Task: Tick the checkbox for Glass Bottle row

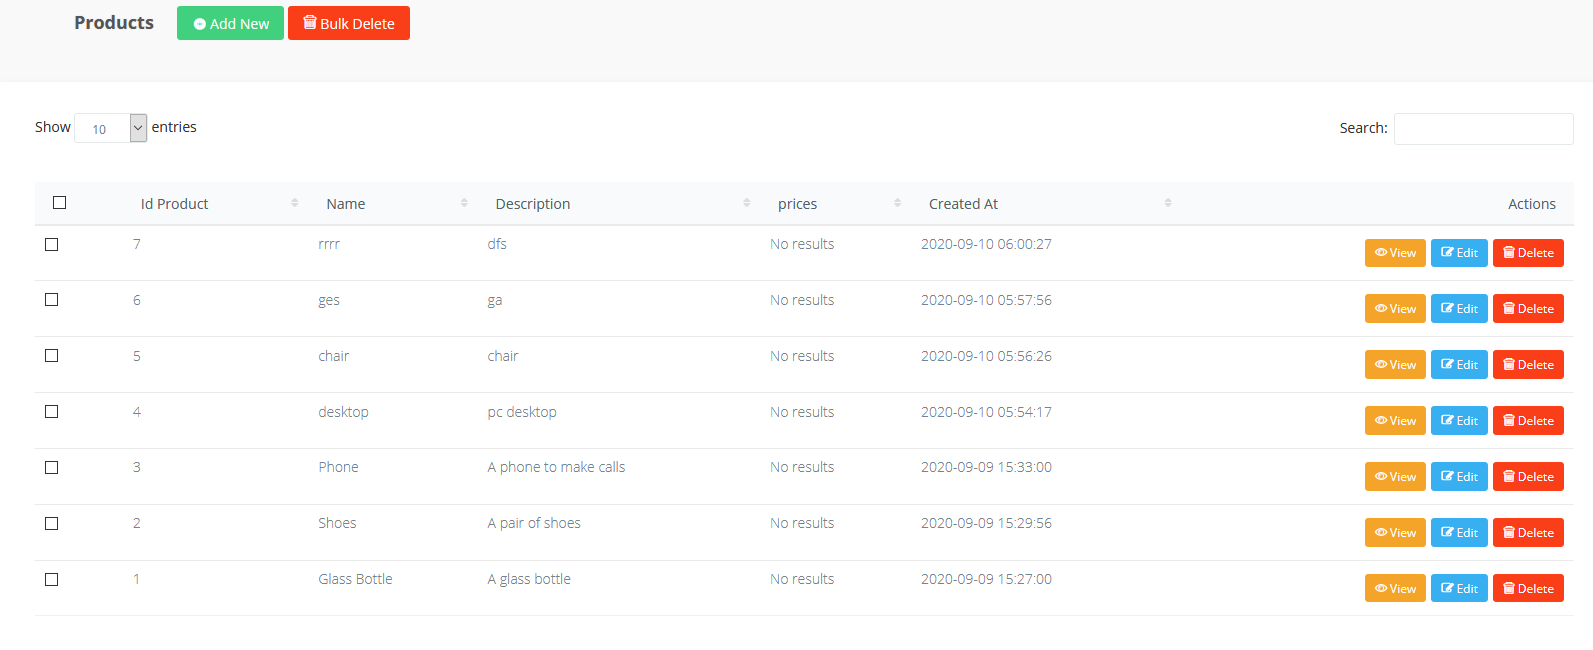Action: [x=52, y=579]
